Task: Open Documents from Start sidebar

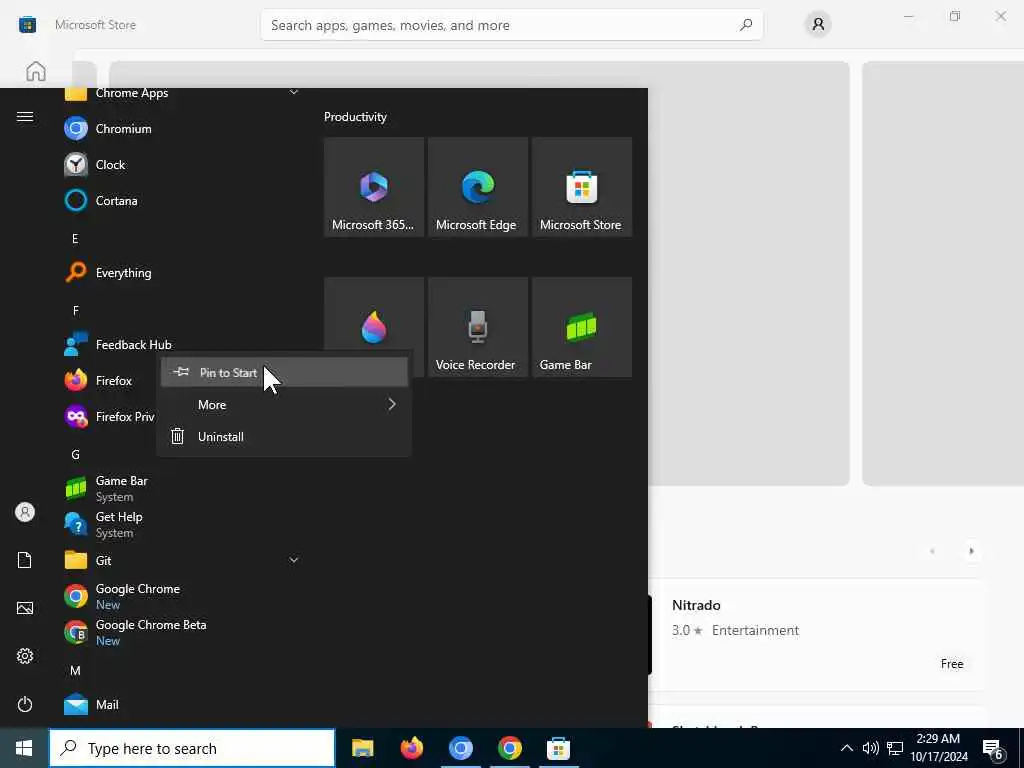Action: (x=25, y=560)
